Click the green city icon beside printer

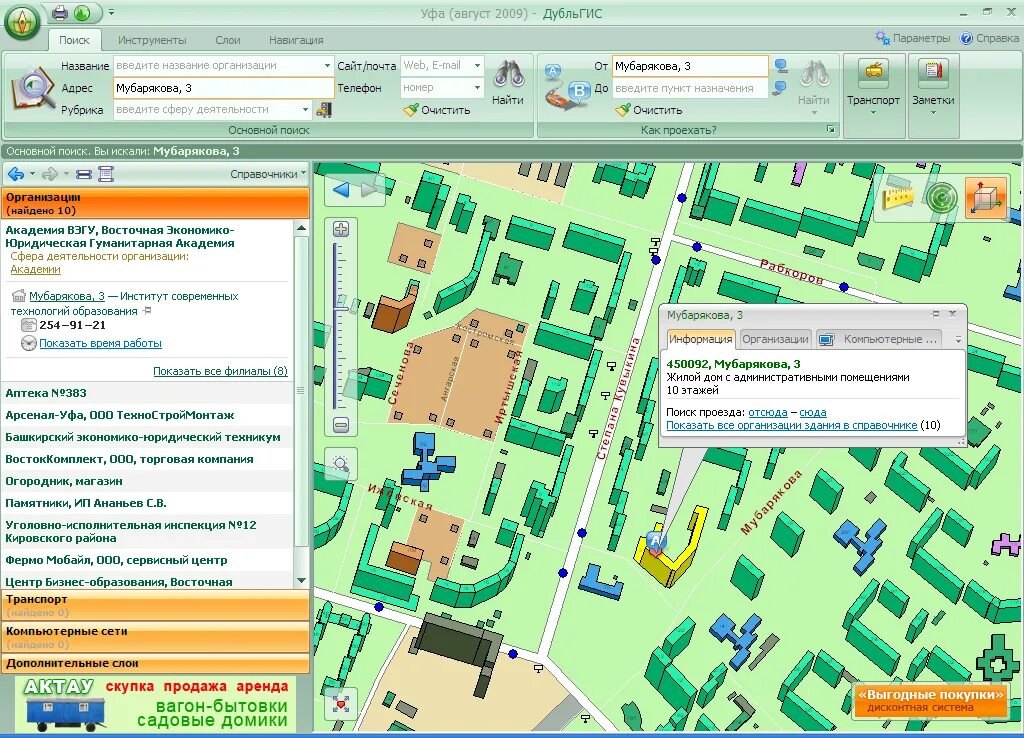click(82, 12)
